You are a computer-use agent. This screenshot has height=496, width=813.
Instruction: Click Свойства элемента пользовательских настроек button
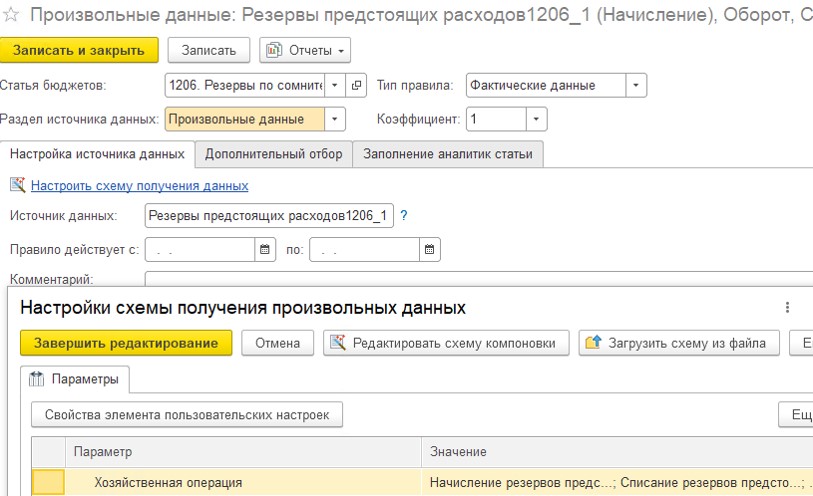(x=187, y=415)
